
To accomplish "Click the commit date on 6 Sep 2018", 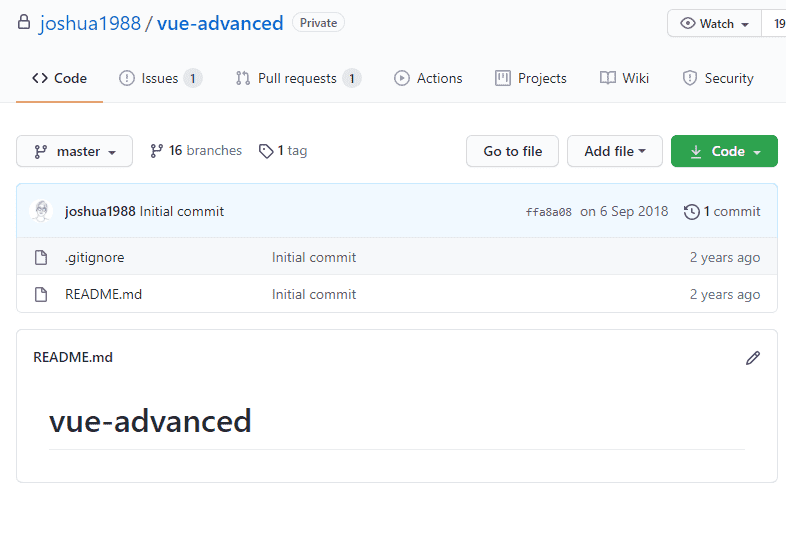I will (624, 211).
